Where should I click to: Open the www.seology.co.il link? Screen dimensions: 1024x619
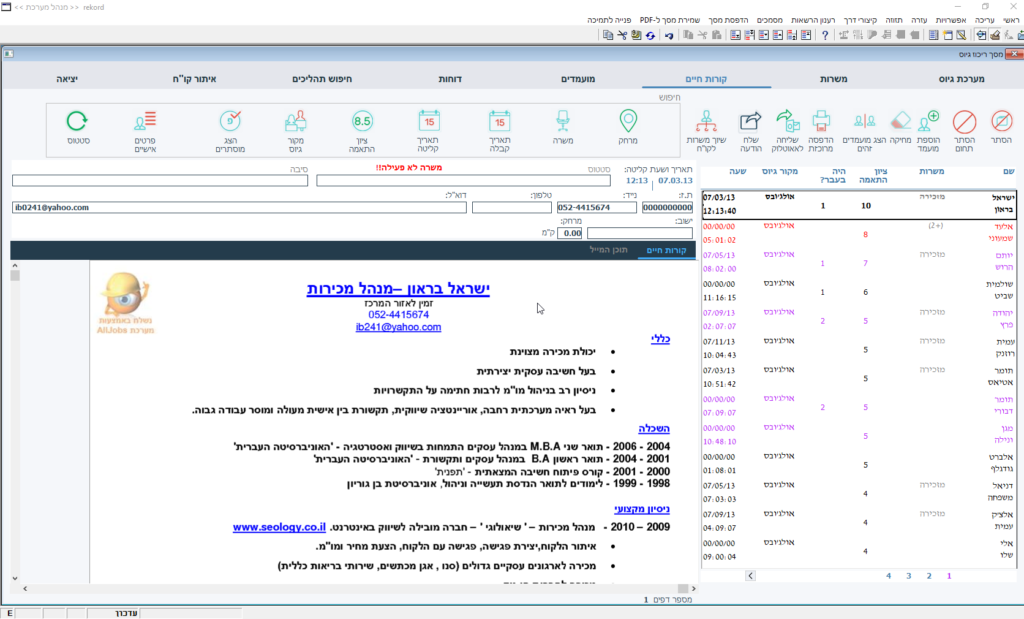pos(279,527)
